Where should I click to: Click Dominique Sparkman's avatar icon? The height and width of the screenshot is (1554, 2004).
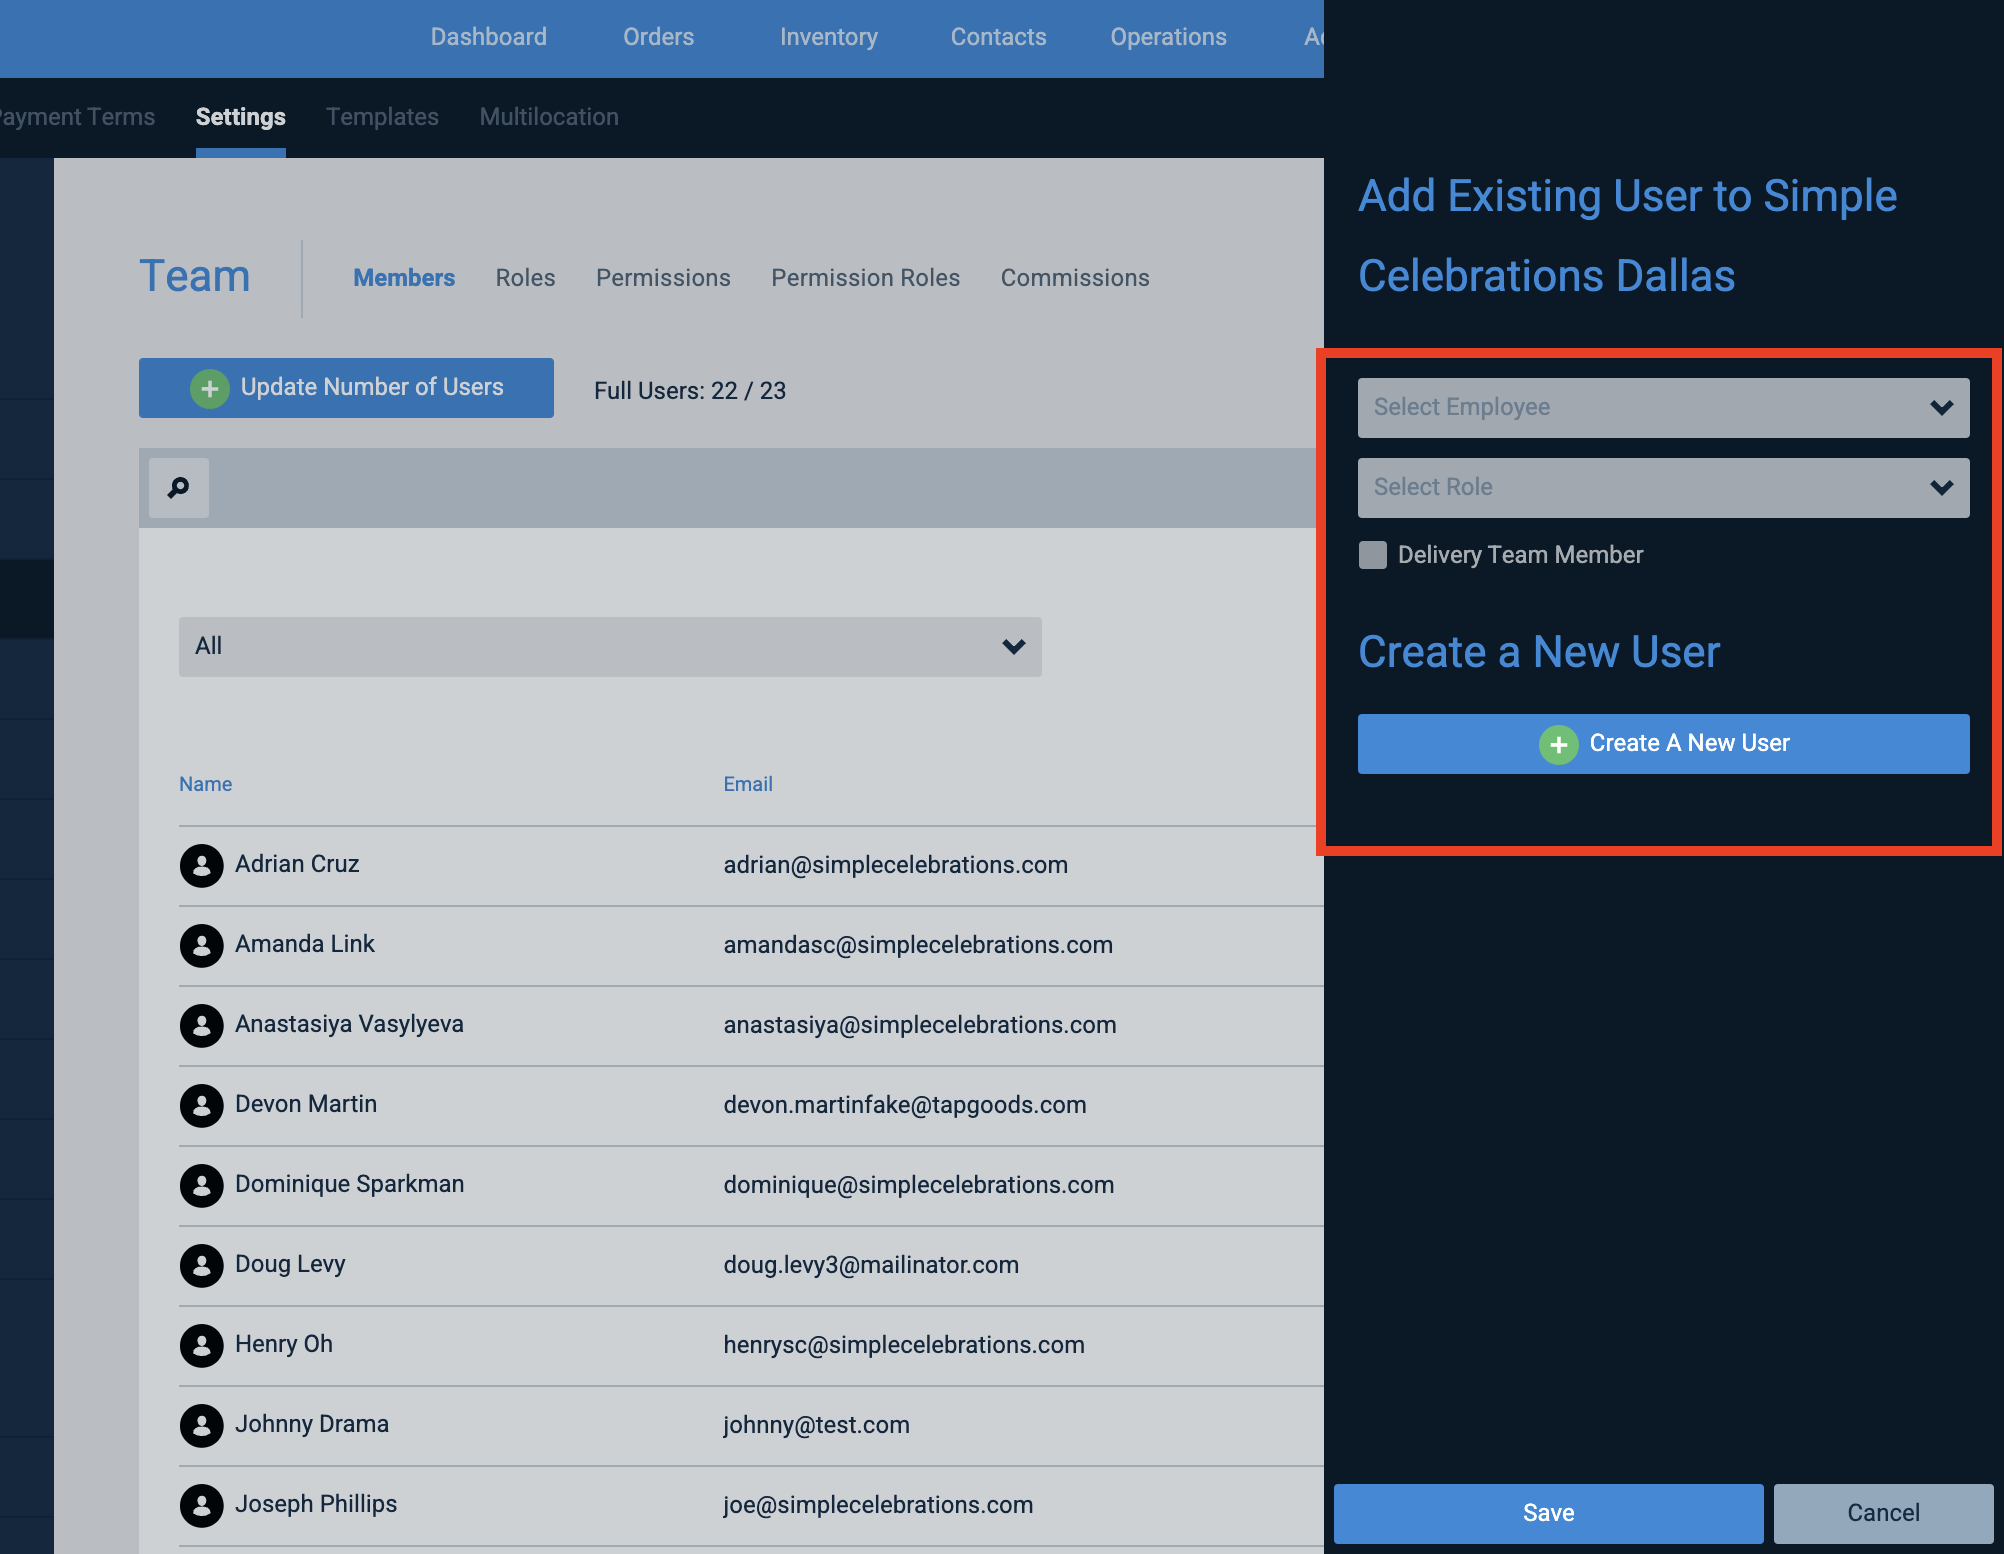pos(201,1186)
